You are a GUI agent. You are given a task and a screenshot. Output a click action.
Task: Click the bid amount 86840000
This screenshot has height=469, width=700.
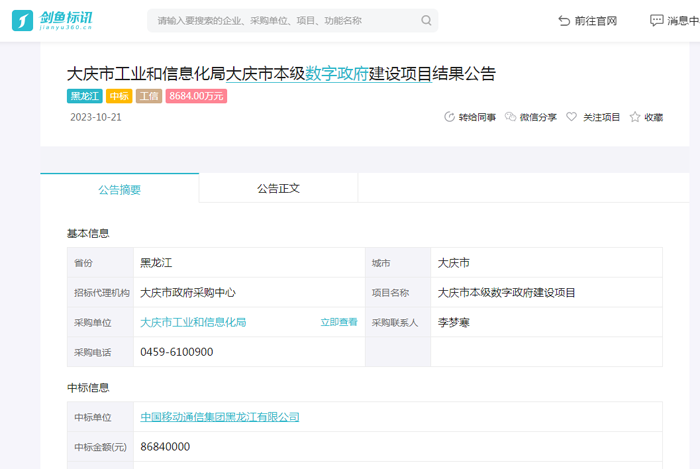(165, 447)
